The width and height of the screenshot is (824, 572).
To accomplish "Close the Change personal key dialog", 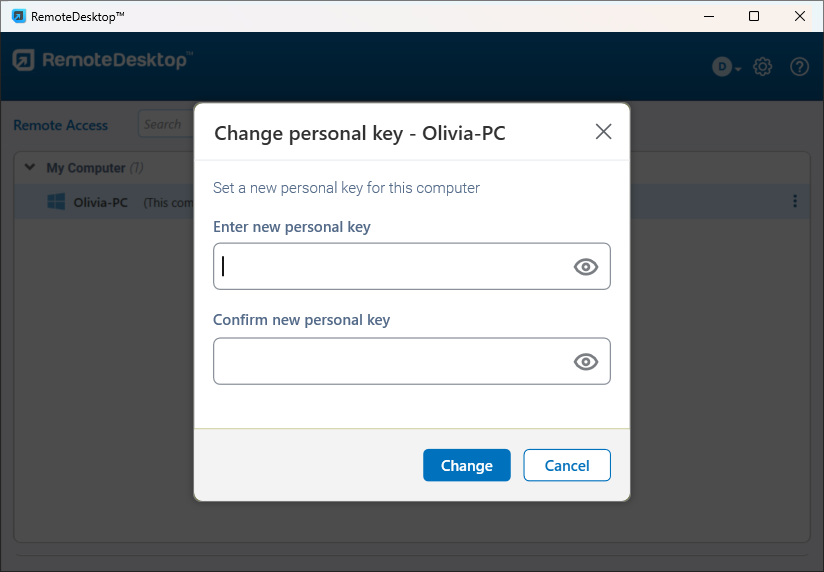I will tap(603, 132).
